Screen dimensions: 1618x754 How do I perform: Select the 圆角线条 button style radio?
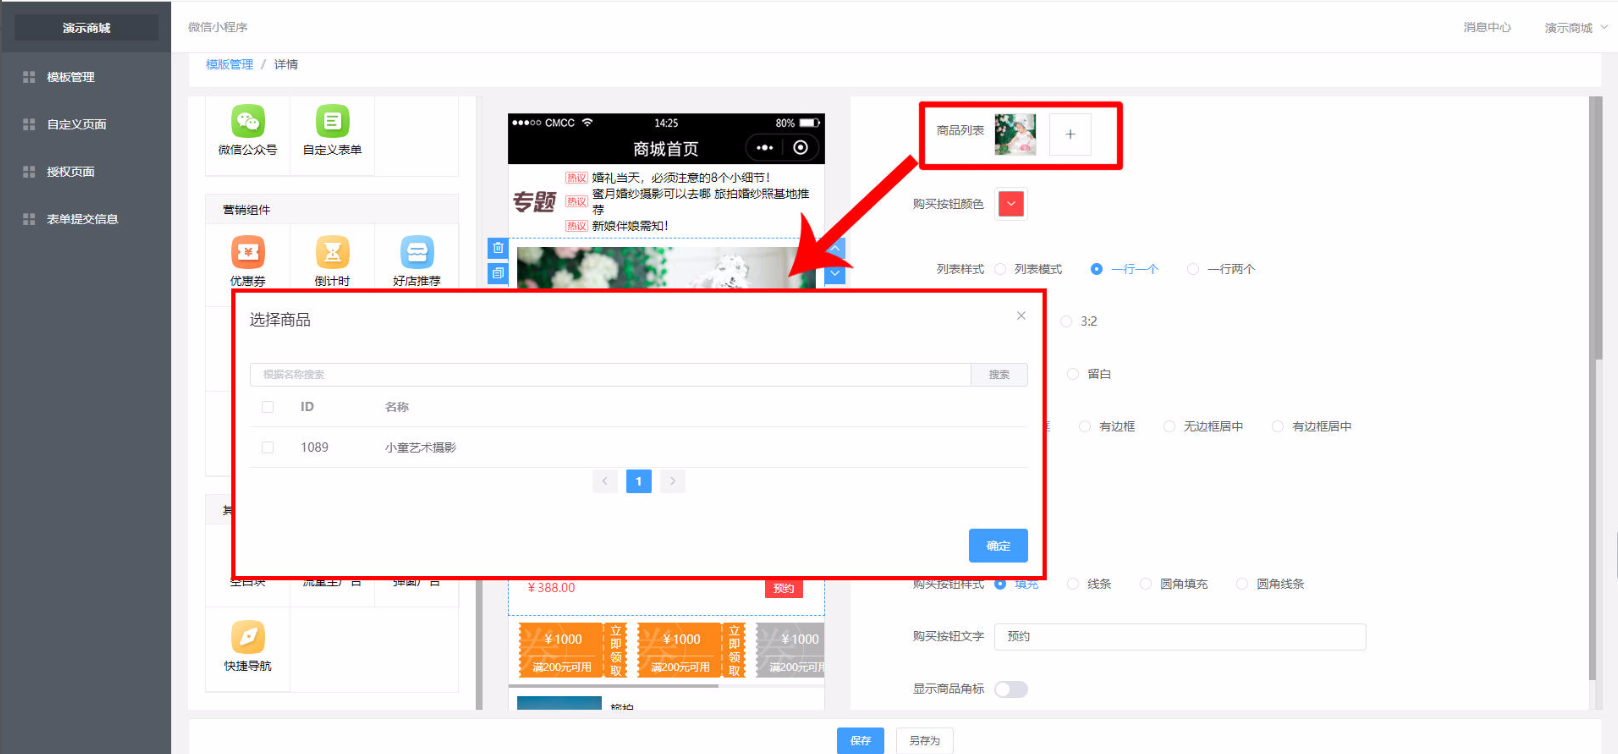(x=1242, y=584)
